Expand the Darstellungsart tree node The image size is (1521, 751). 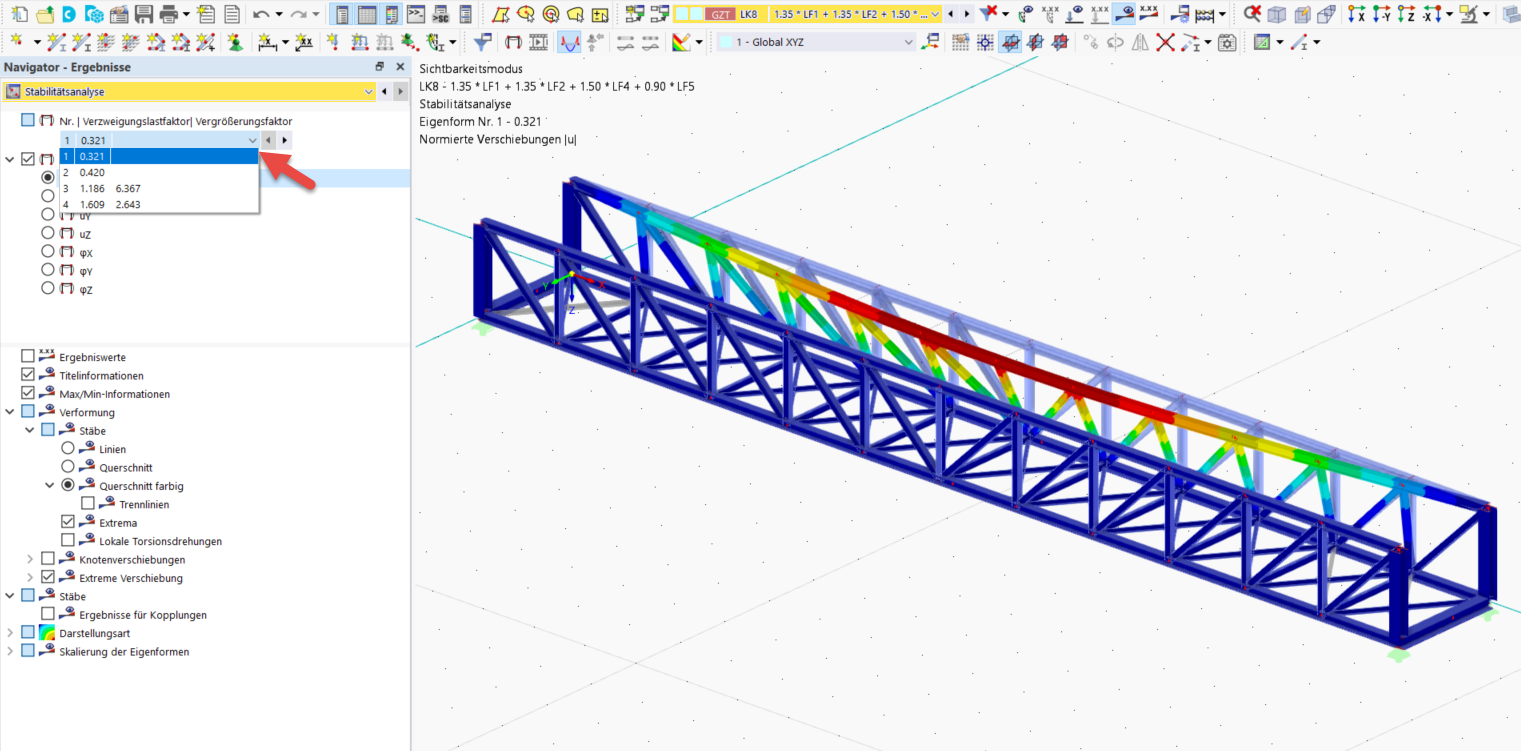[x=11, y=633]
